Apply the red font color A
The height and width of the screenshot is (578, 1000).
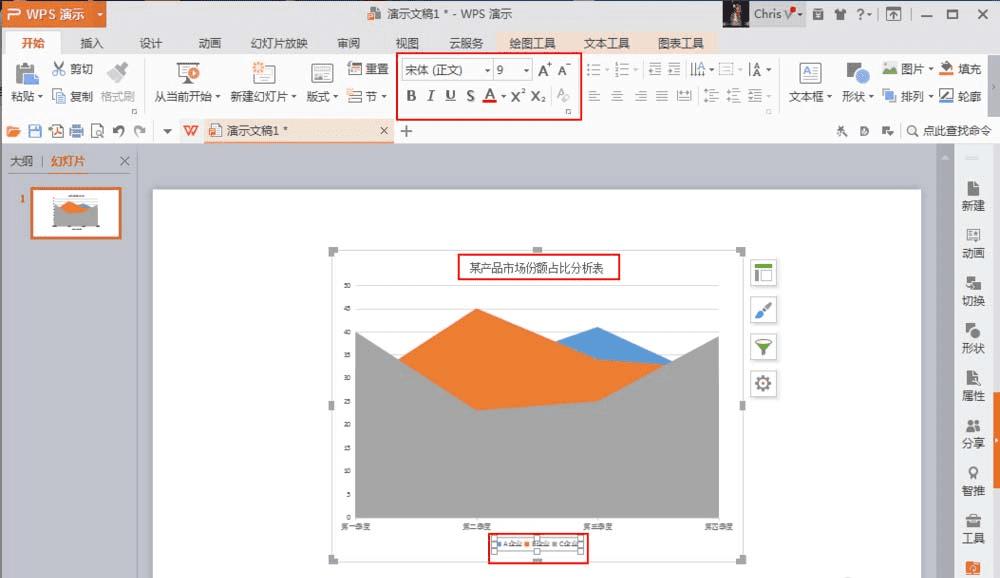489,96
